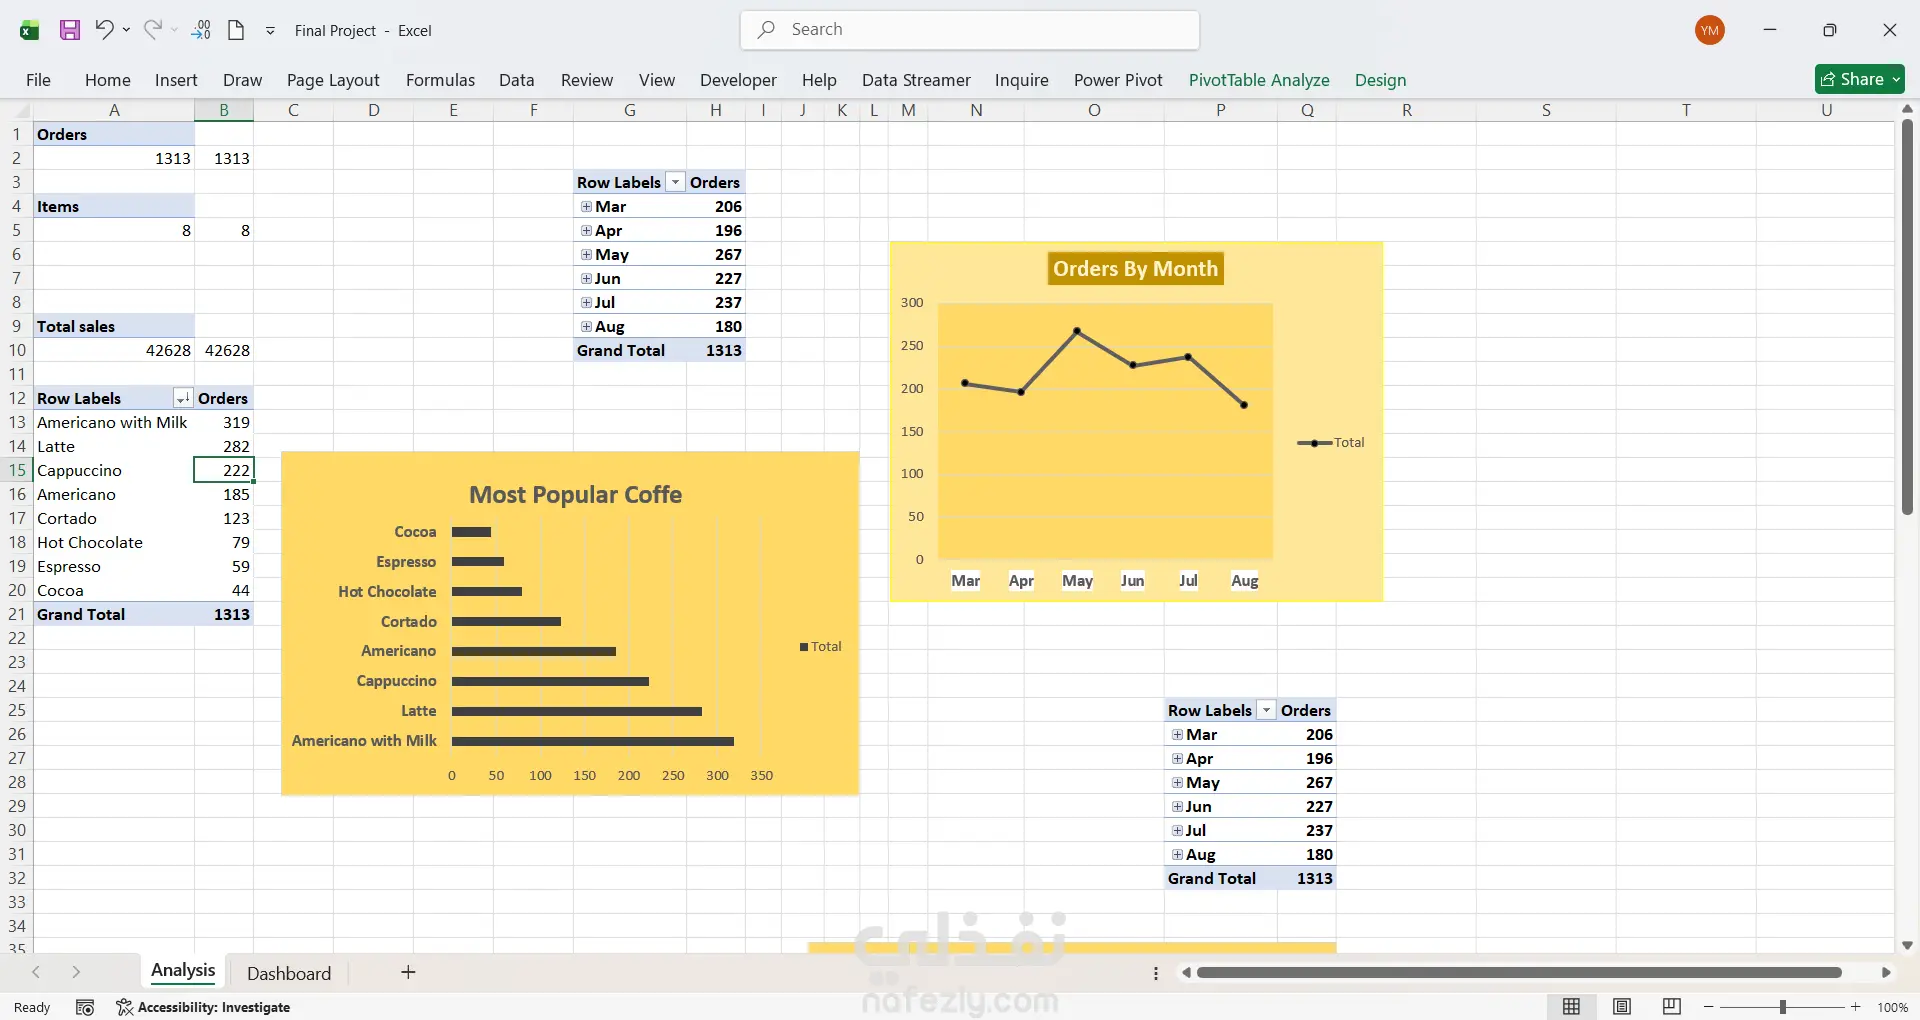Viewport: 1920px width, 1020px height.
Task: Select the Most Popular Coffe chart title
Action: 576,495
